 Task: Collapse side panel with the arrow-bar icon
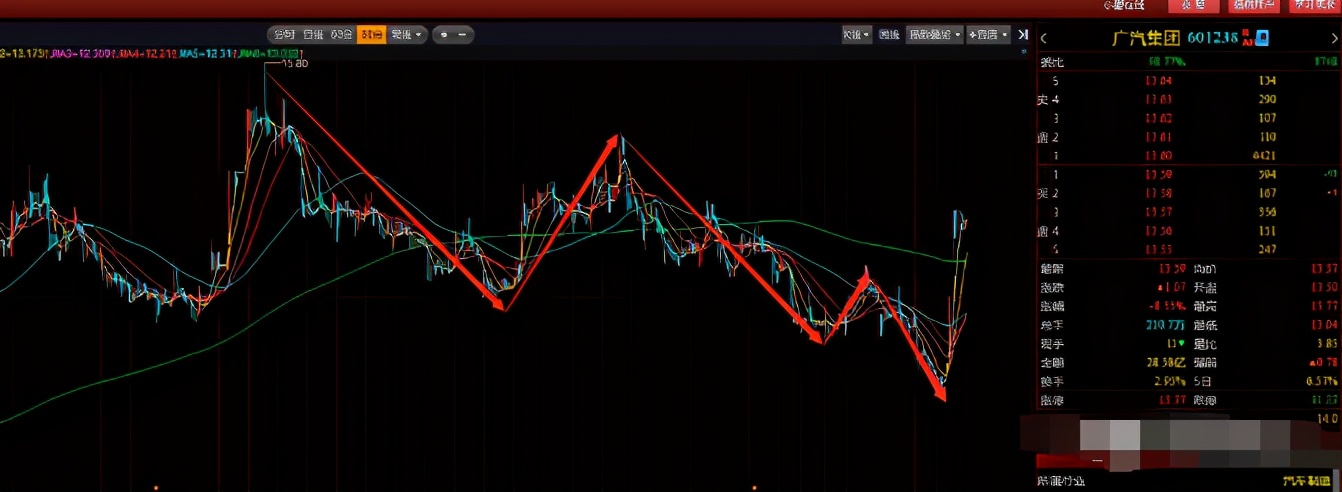[1023, 34]
